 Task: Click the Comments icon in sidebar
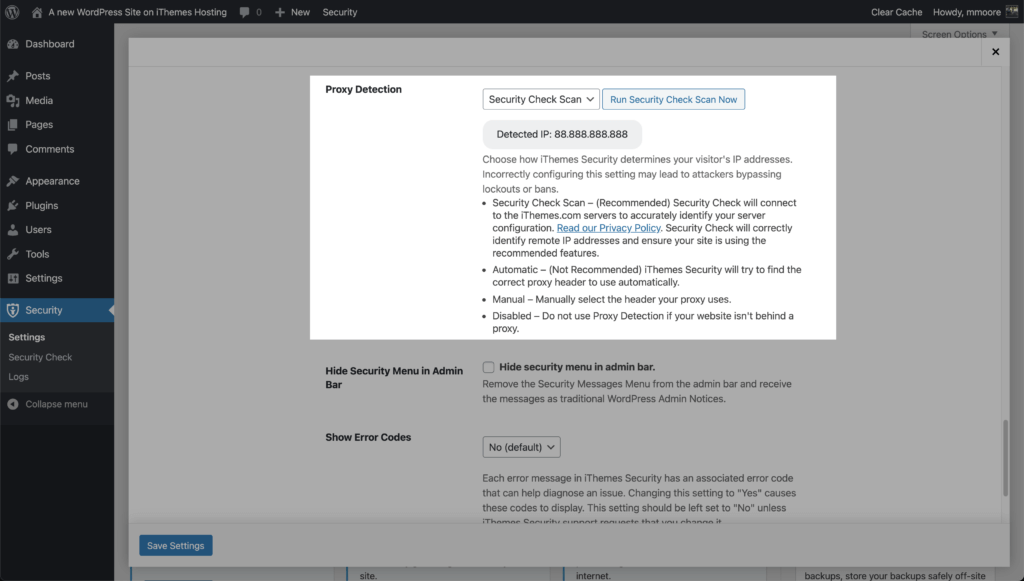(12, 149)
